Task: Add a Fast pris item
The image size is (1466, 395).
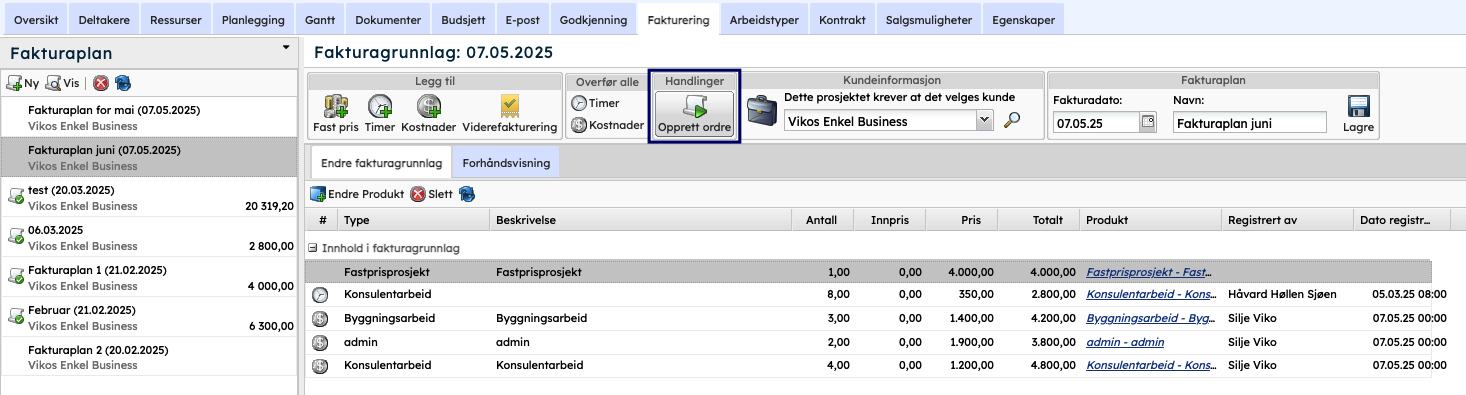Action: pyautogui.click(x=335, y=113)
